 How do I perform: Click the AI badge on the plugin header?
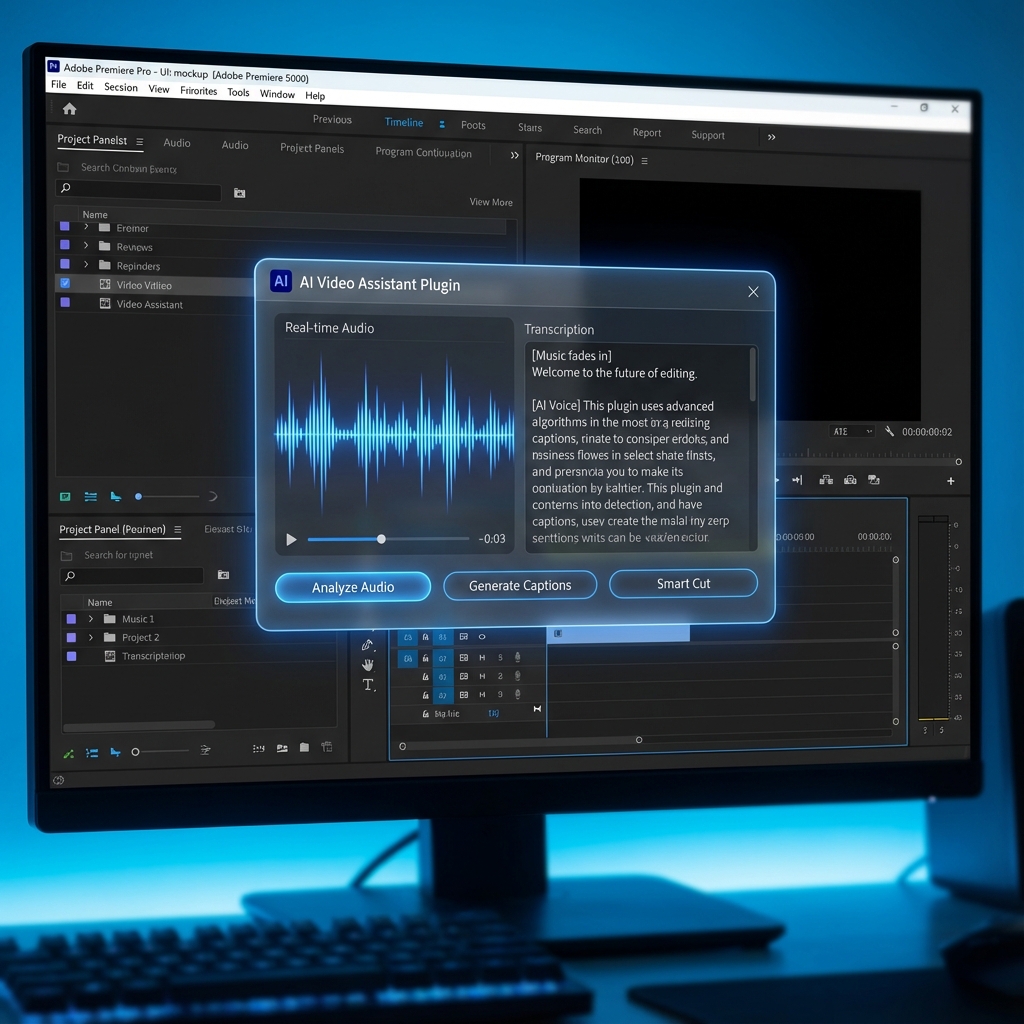[x=281, y=281]
